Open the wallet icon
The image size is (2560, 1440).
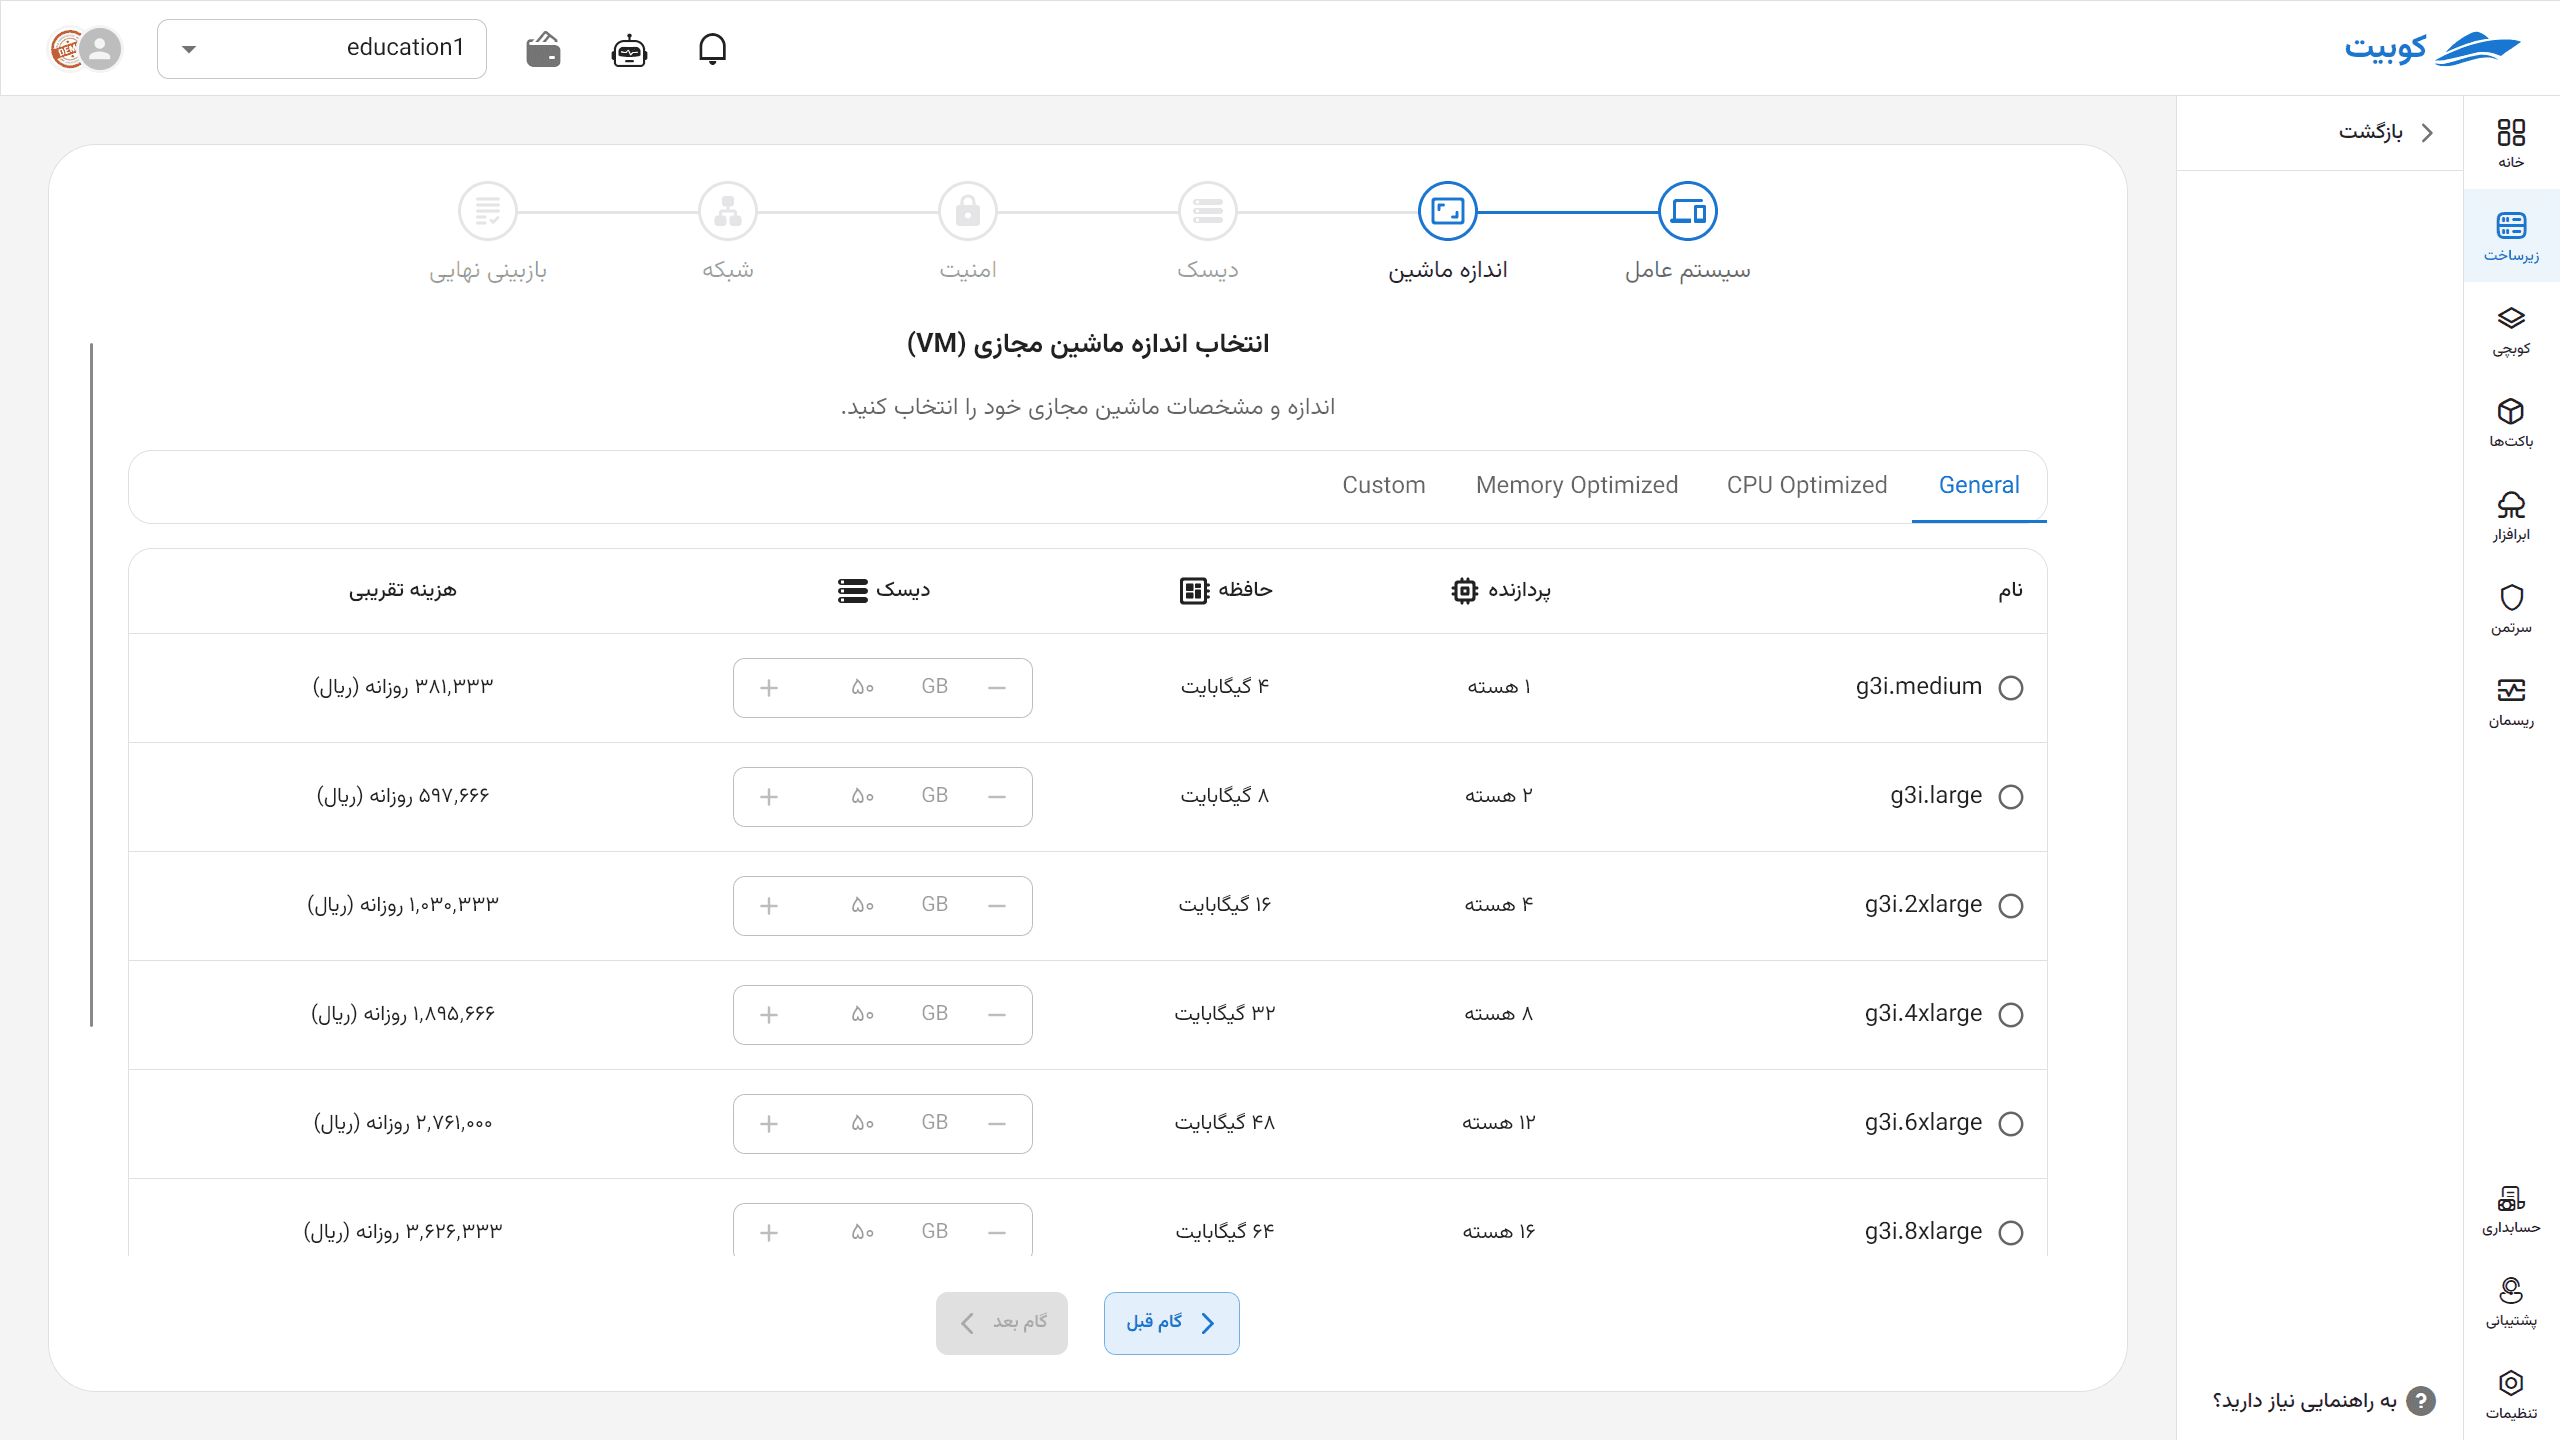point(543,49)
